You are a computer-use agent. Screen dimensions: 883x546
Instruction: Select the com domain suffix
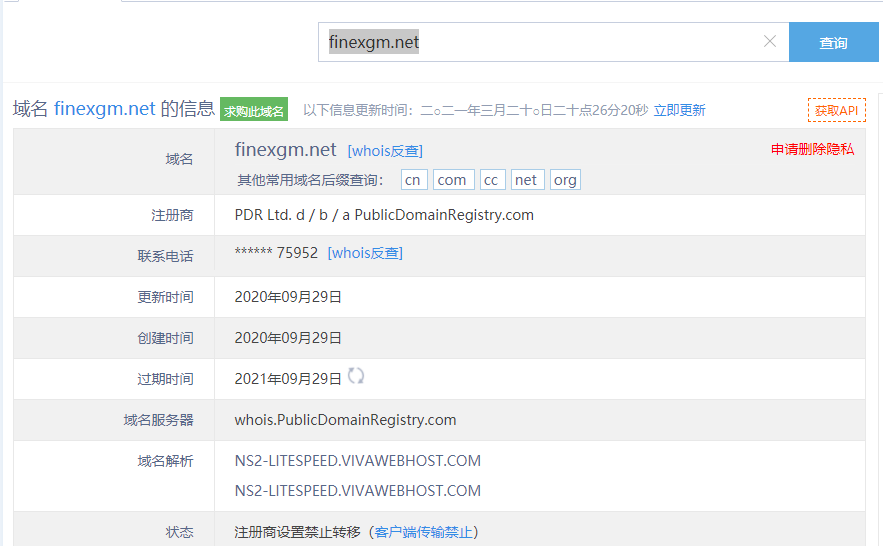pyautogui.click(x=452, y=180)
